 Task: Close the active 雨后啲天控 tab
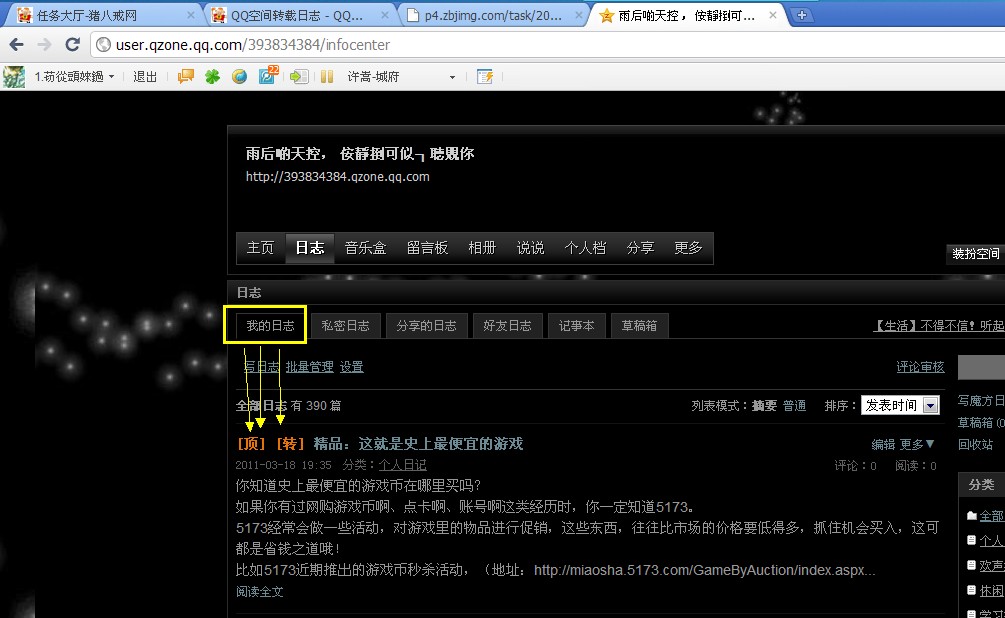tap(772, 15)
